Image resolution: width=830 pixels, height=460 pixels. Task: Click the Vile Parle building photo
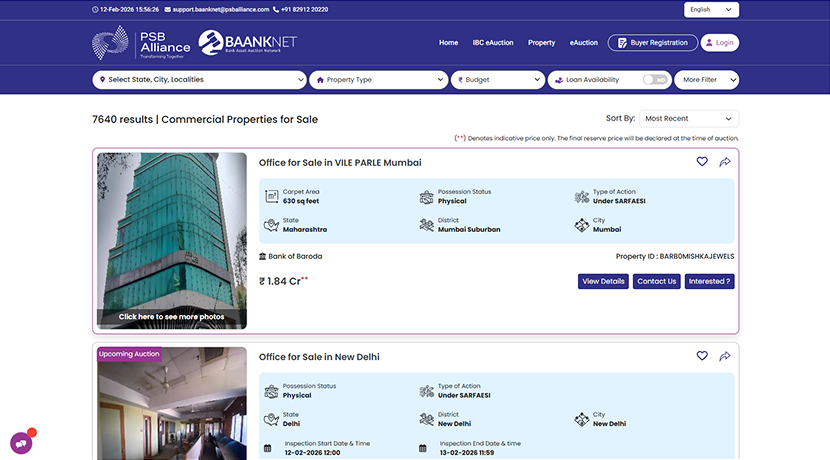tap(172, 235)
